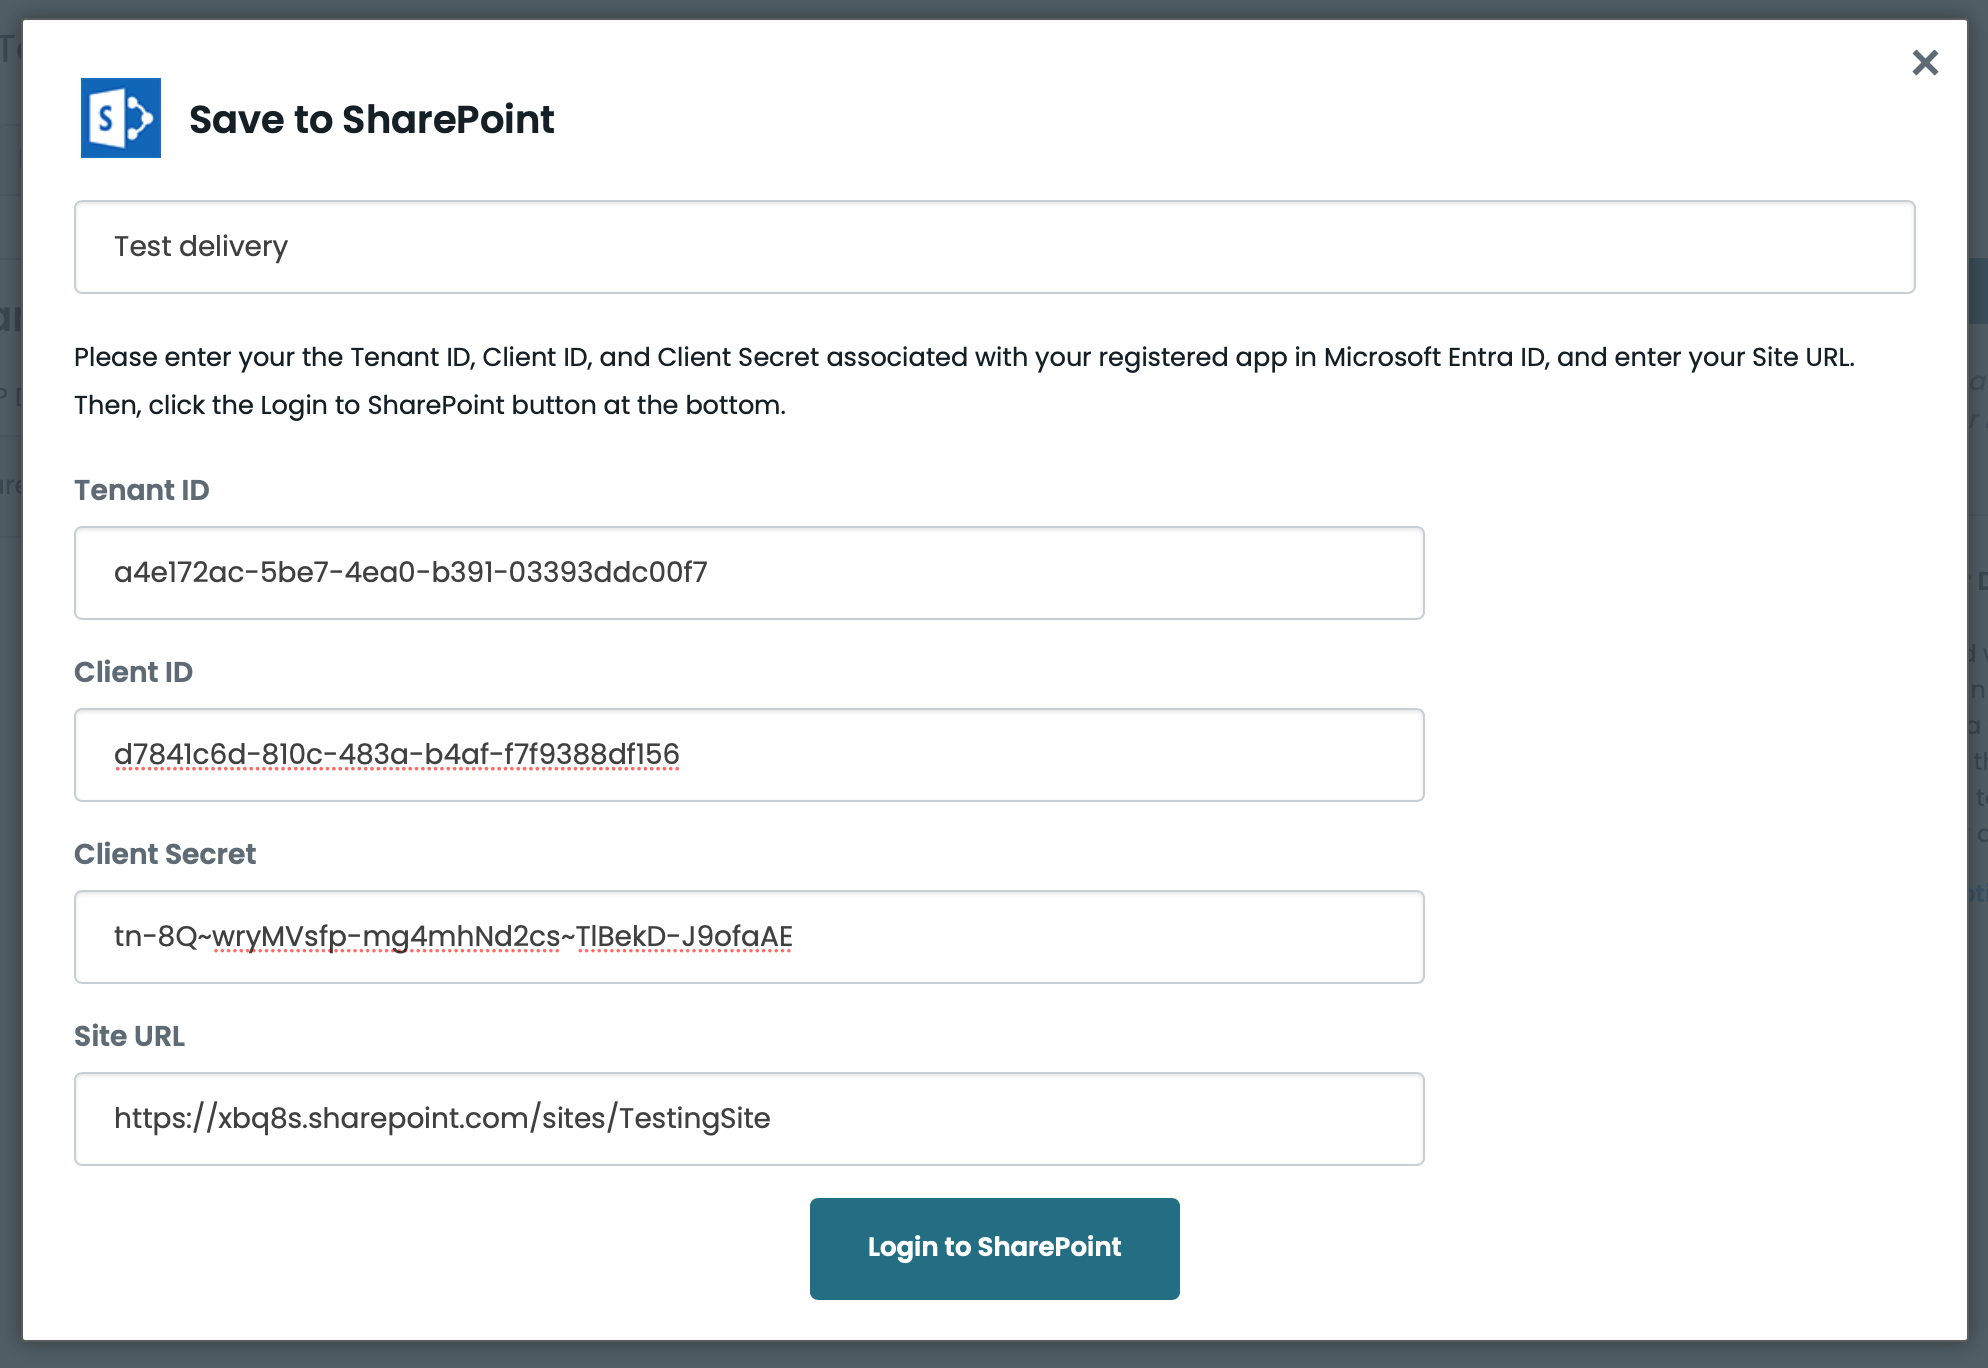The width and height of the screenshot is (1988, 1368).
Task: Close the Save to SharePoint dialog
Action: coord(1924,63)
